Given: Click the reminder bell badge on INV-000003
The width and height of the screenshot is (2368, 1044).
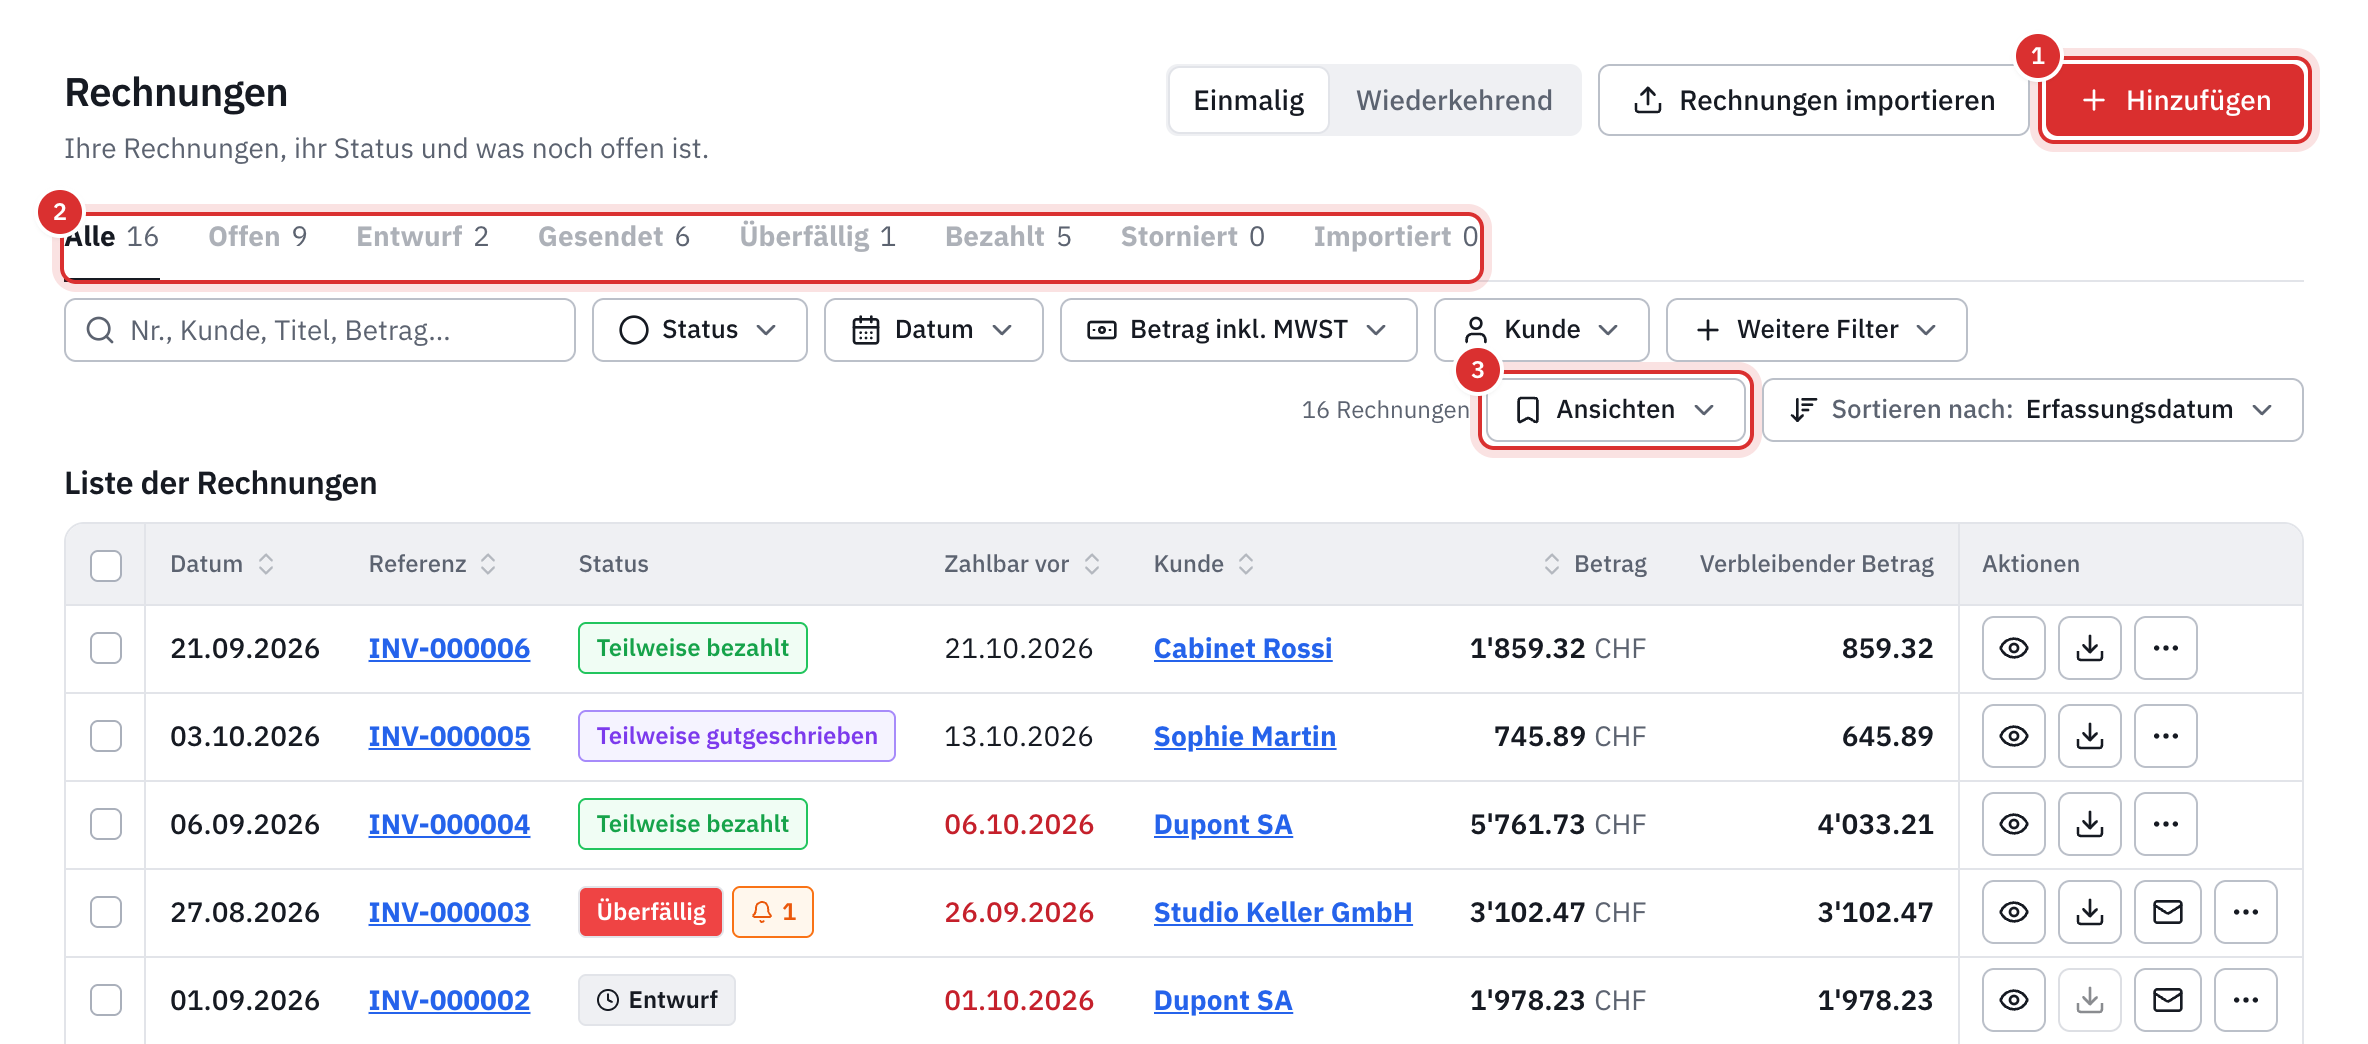Looking at the screenshot, I should (772, 912).
